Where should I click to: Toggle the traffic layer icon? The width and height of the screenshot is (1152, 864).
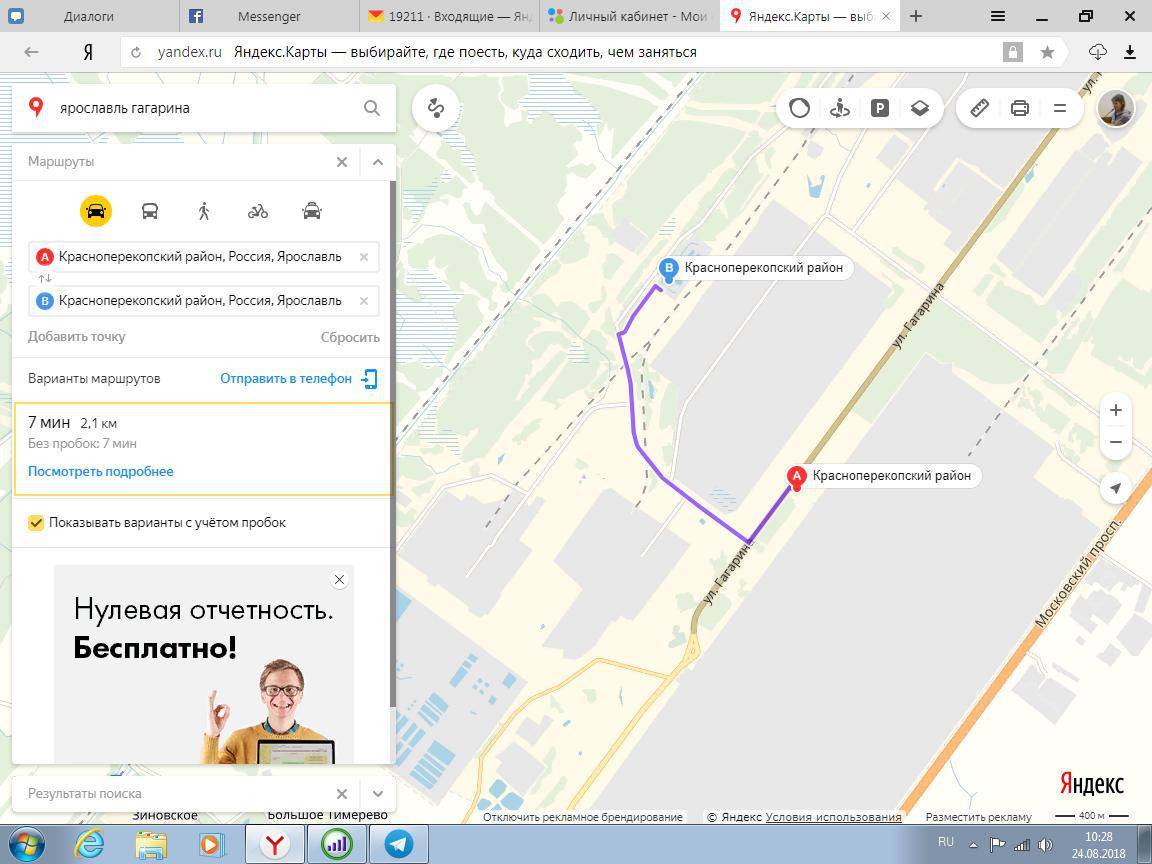pos(799,109)
